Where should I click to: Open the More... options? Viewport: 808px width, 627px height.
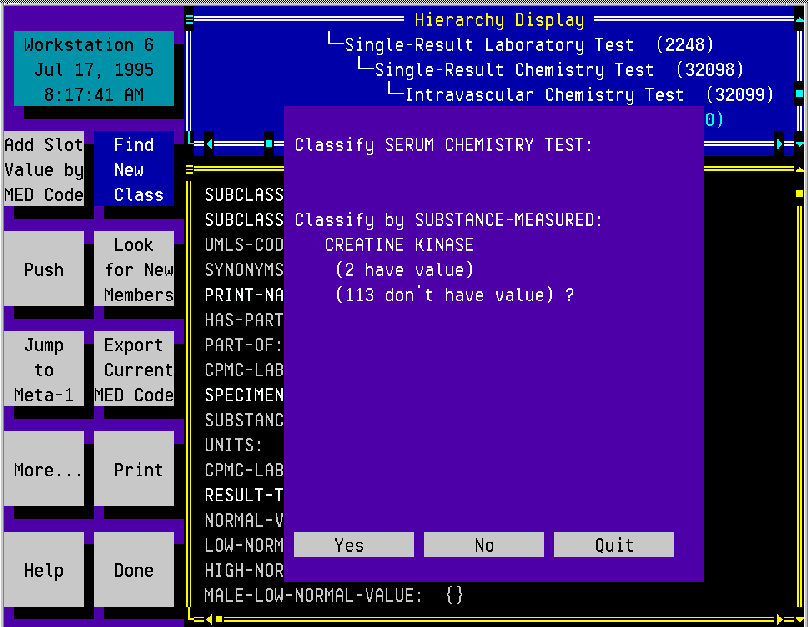tap(44, 469)
